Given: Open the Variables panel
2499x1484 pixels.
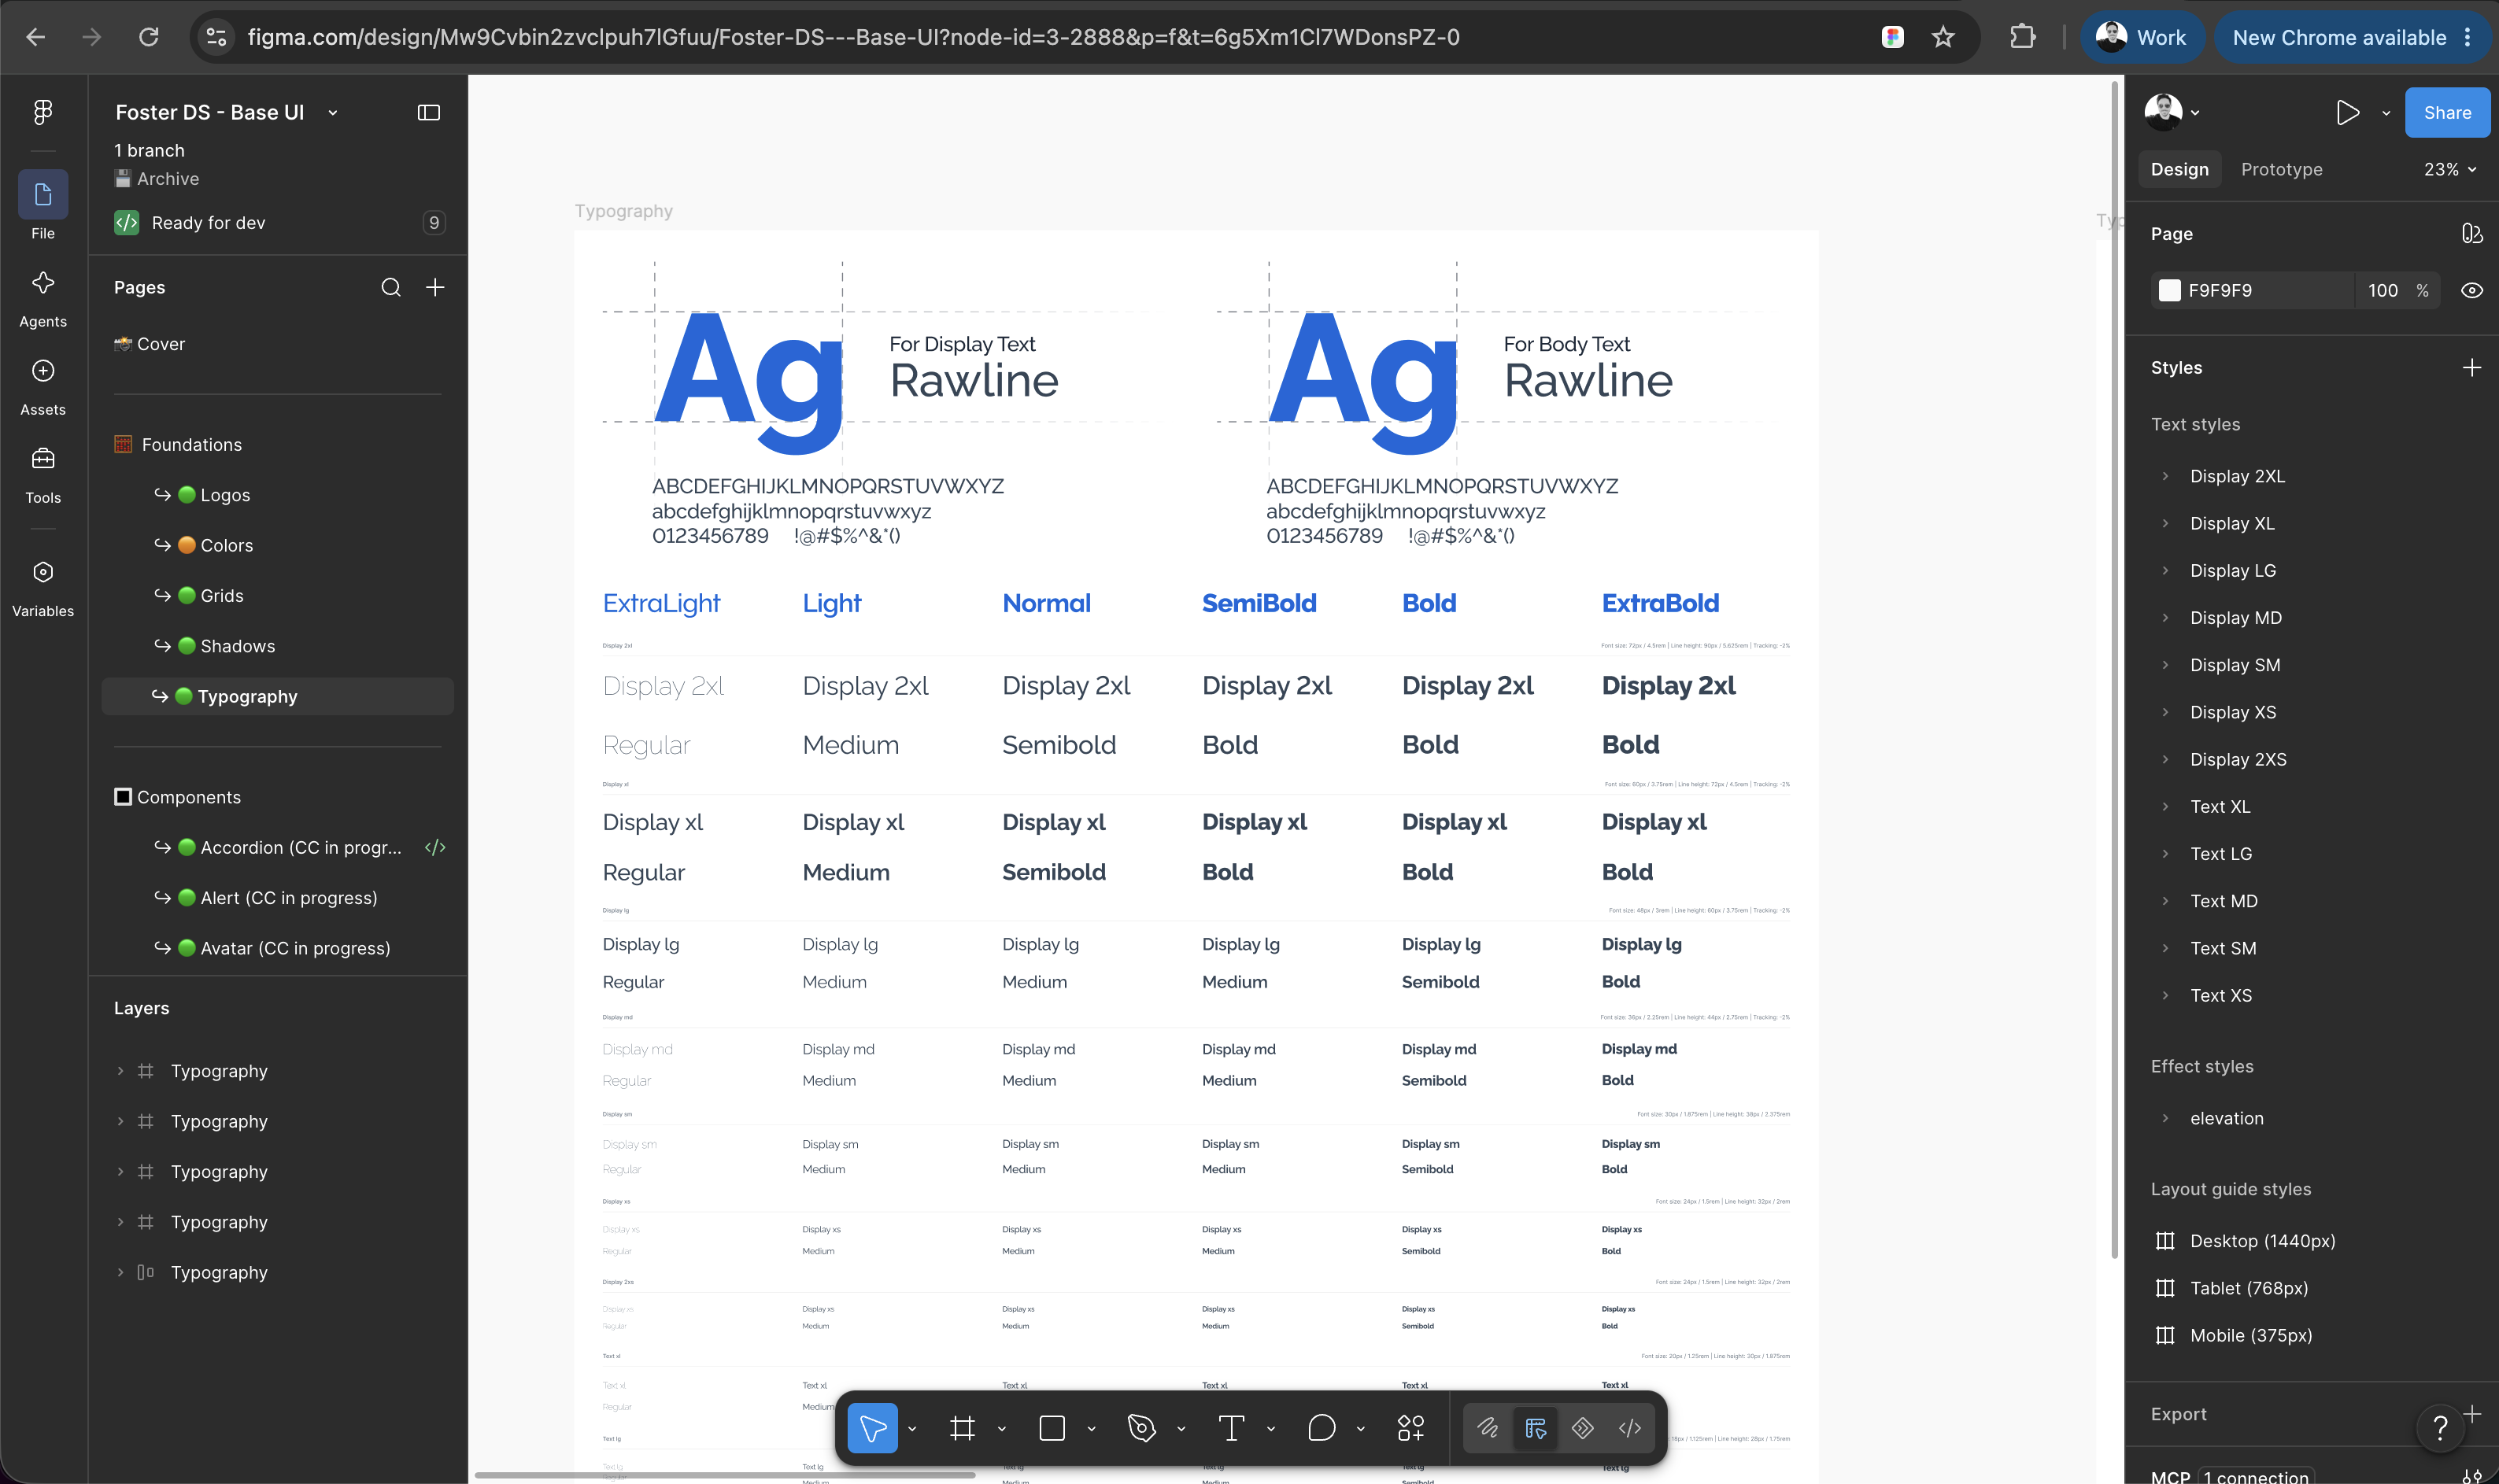Looking at the screenshot, I should coord(43,588).
